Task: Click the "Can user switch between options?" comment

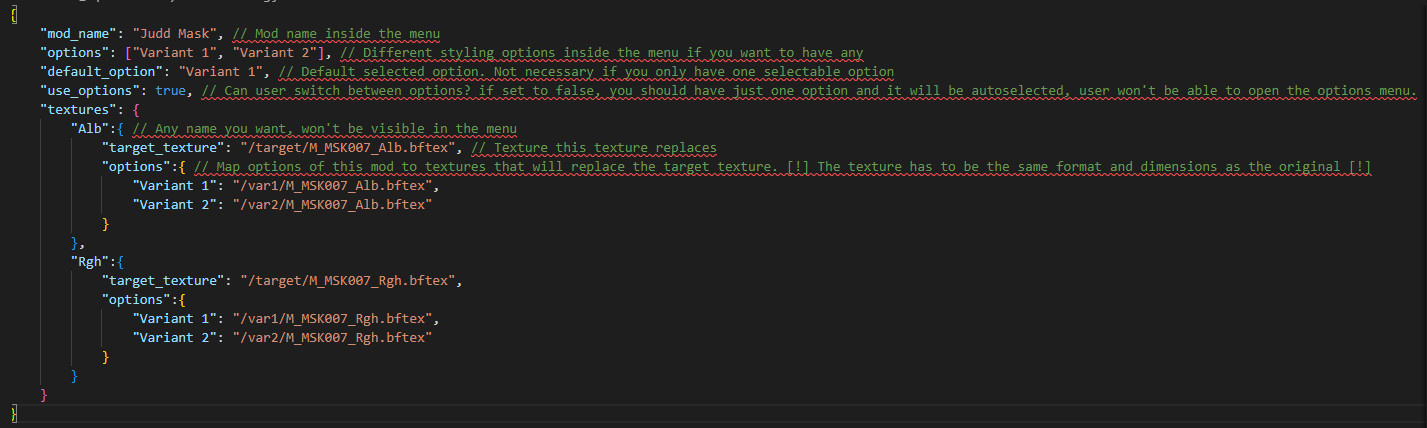Action: click(809, 90)
